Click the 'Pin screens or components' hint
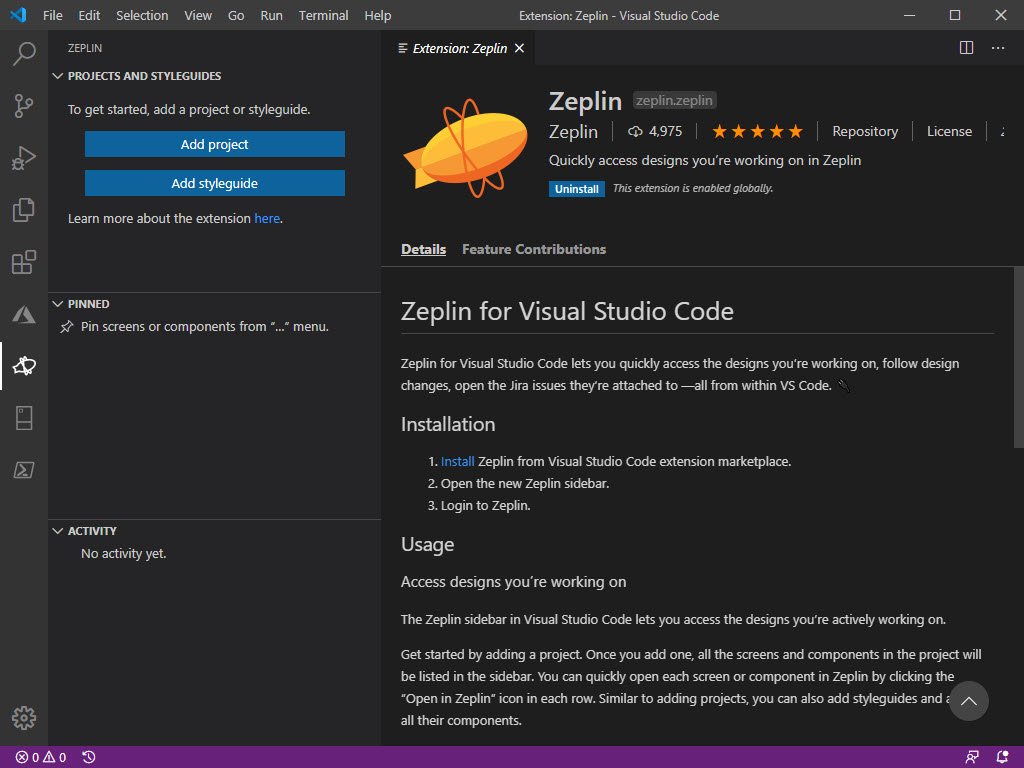This screenshot has height=768, width=1024. pos(204,327)
